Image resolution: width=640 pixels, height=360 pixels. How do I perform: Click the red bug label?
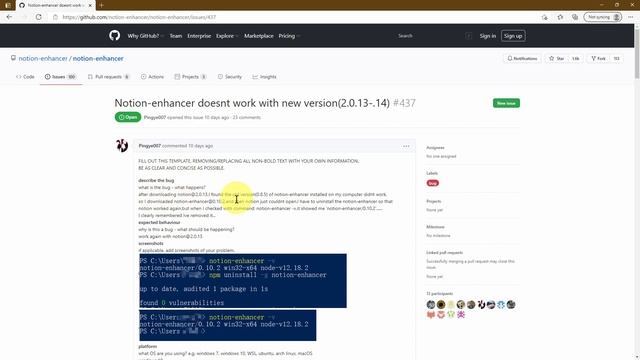click(433, 183)
